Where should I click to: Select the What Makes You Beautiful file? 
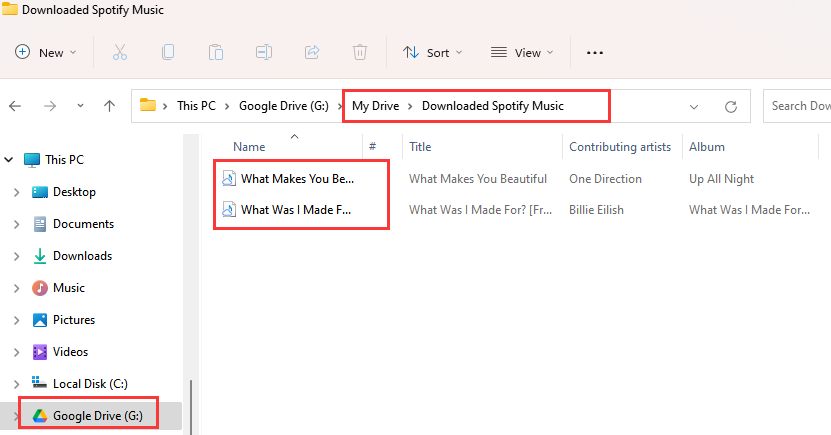point(297,179)
